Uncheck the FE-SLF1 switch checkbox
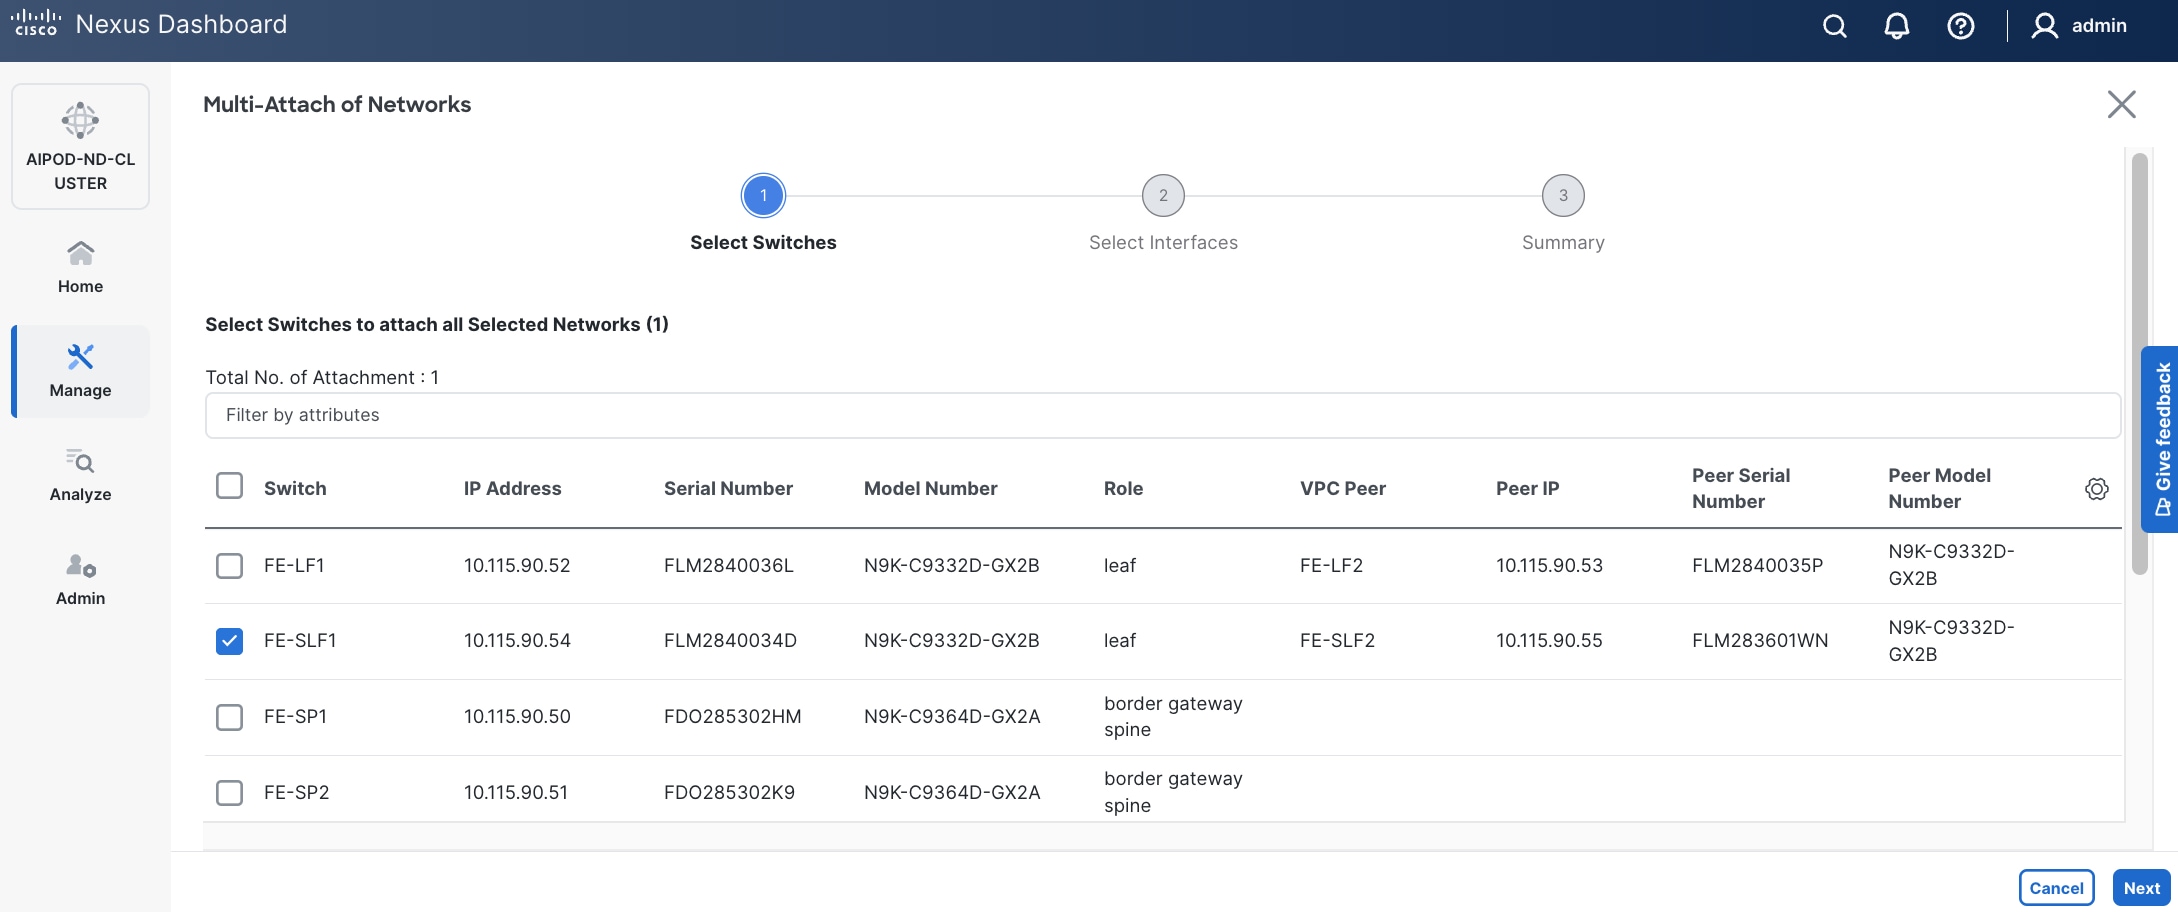The width and height of the screenshot is (2178, 912). coord(230,641)
